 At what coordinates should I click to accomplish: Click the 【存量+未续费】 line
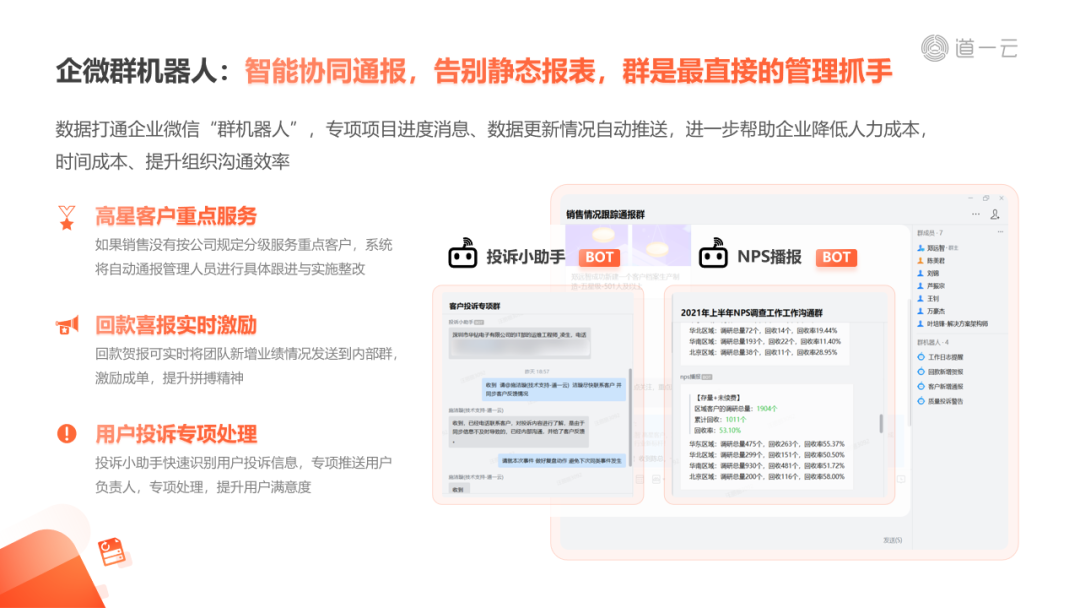coord(718,397)
